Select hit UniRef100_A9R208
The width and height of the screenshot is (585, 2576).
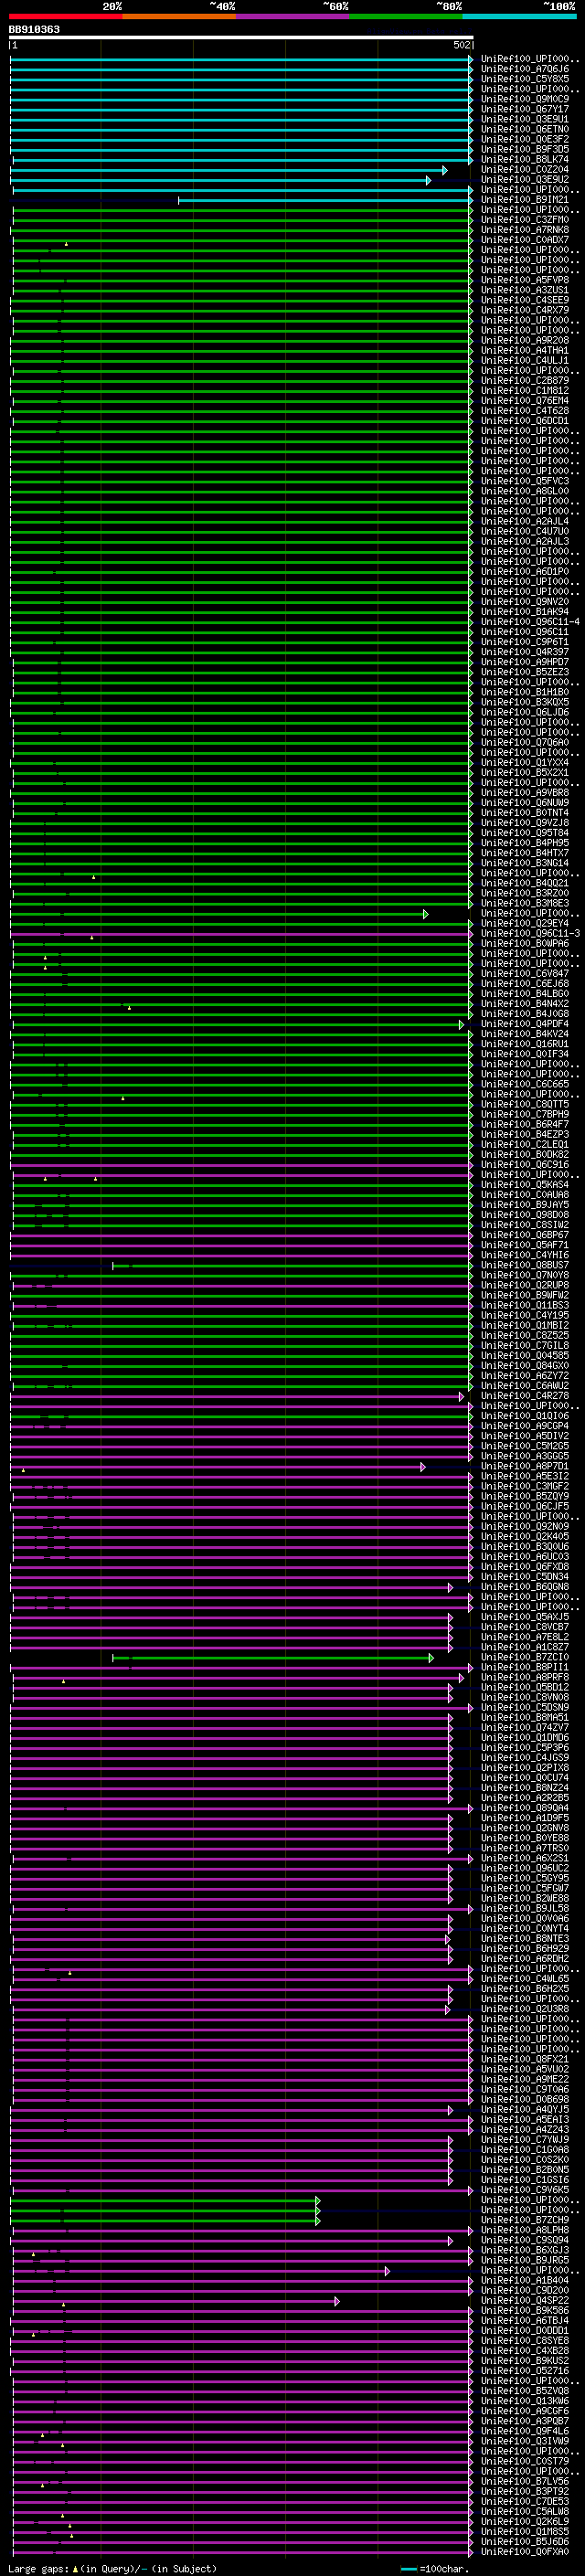[525, 340]
